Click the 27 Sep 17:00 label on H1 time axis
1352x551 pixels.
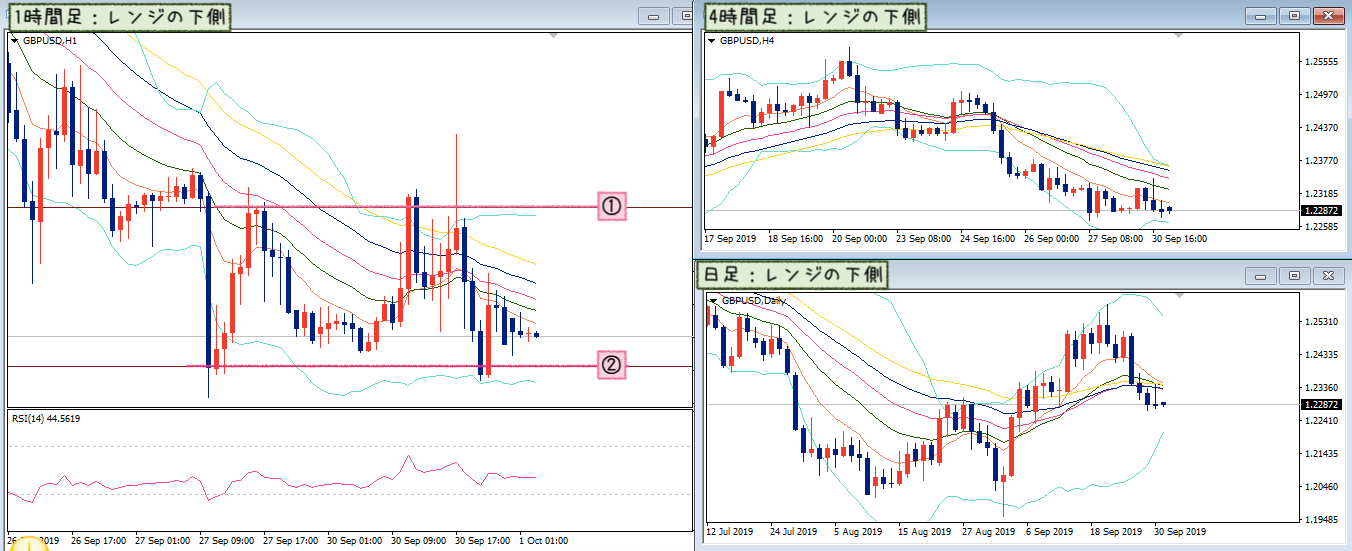pos(289,541)
